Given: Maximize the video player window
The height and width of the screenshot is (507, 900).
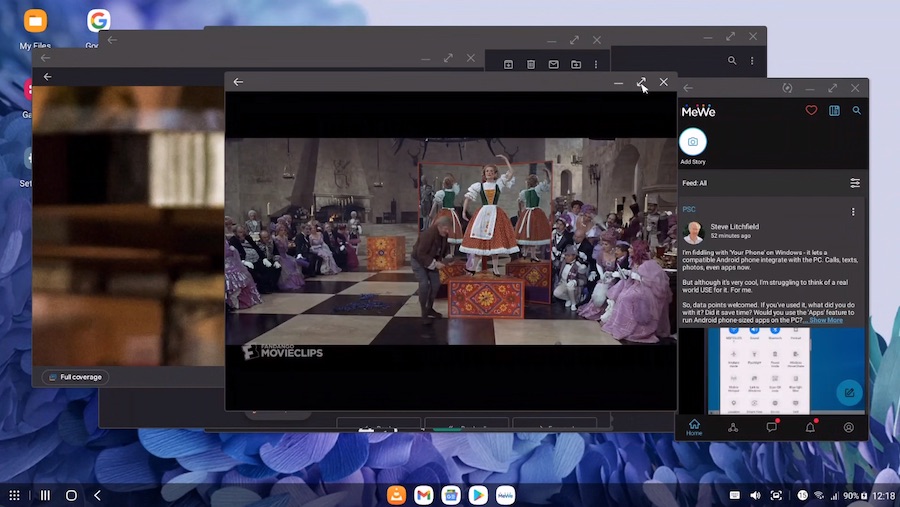Looking at the screenshot, I should (x=641, y=82).
